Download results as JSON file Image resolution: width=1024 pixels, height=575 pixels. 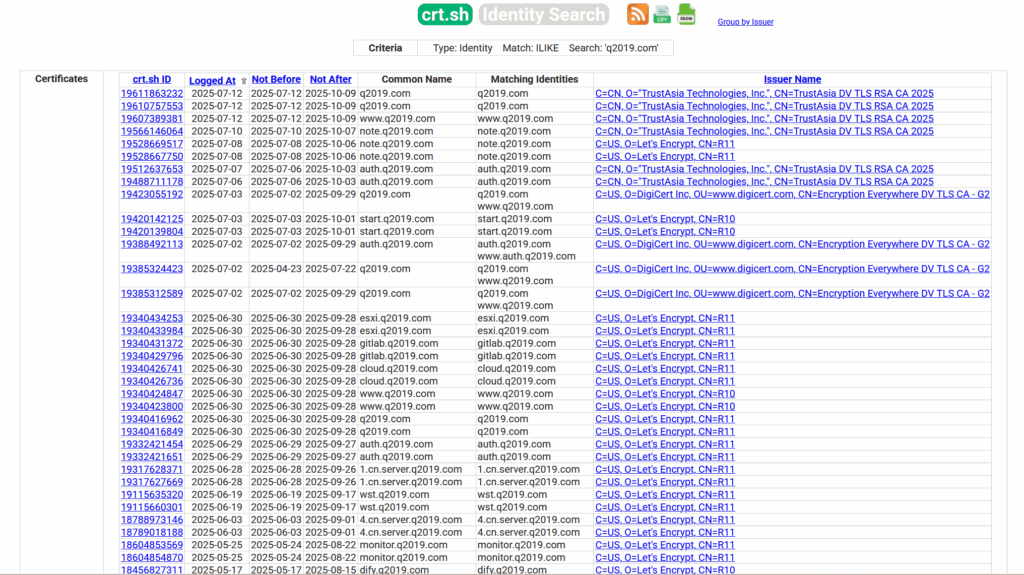(686, 14)
